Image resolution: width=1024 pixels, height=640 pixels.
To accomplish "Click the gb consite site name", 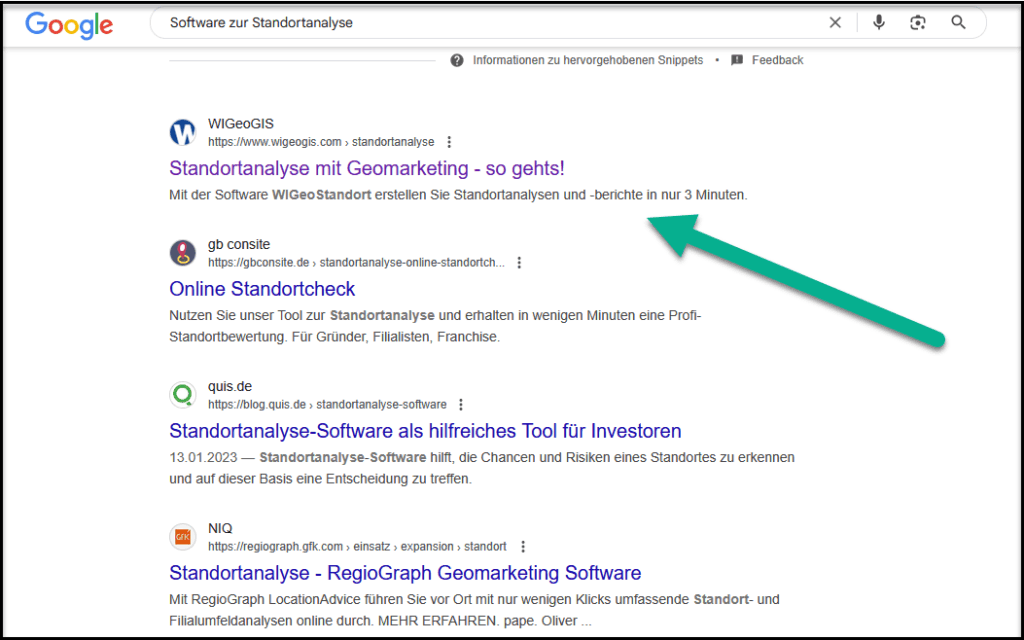I will [x=239, y=244].
